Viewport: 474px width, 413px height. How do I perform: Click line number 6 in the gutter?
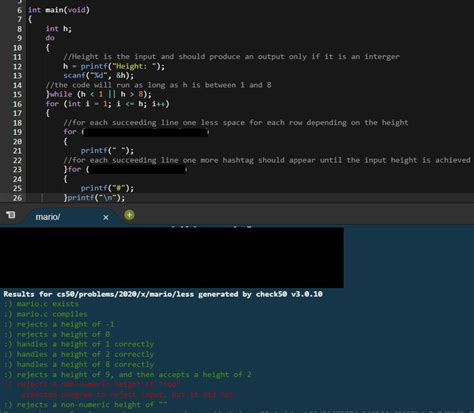coord(19,10)
